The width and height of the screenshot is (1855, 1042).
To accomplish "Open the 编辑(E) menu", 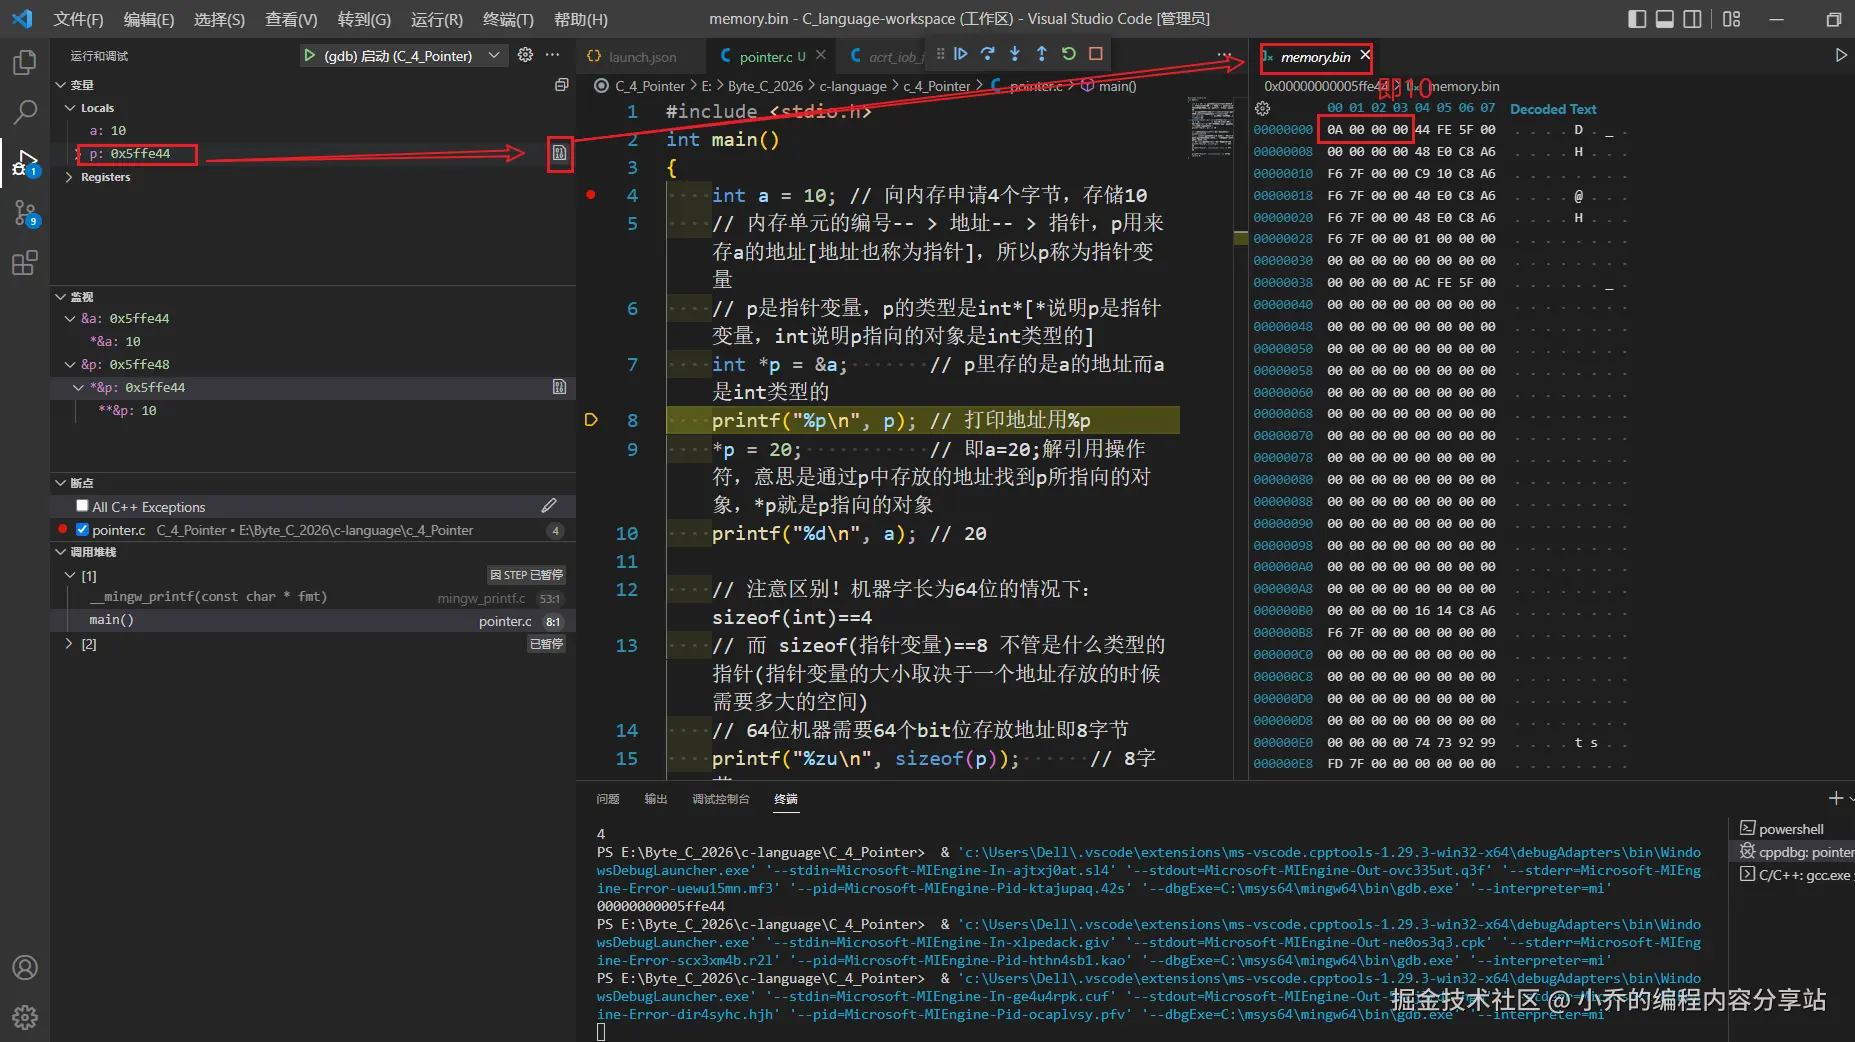I will tap(149, 19).
